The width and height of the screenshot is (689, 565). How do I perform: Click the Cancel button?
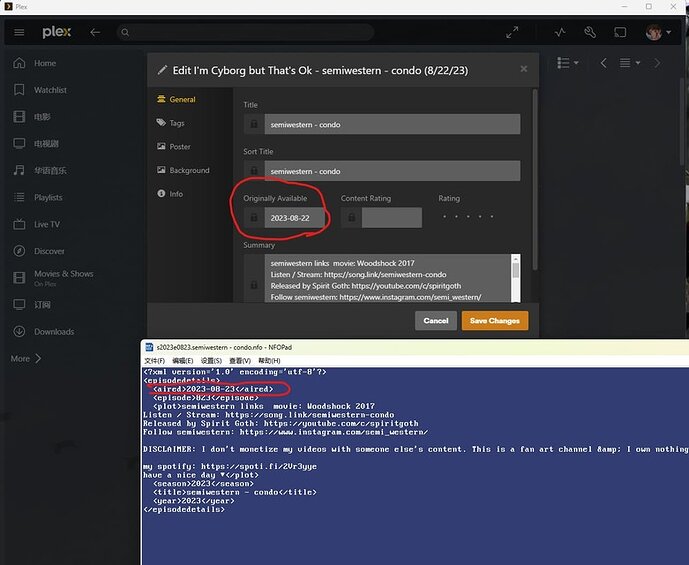[436, 321]
